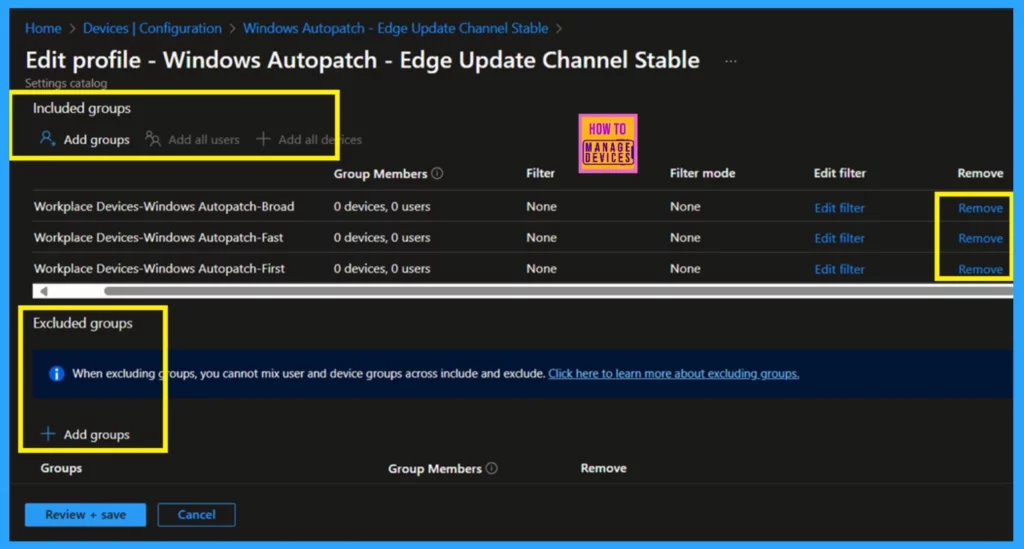
Task: Open Windows Autopatch - Edge Update Channel Stable breadcrumb
Action: [x=396, y=28]
